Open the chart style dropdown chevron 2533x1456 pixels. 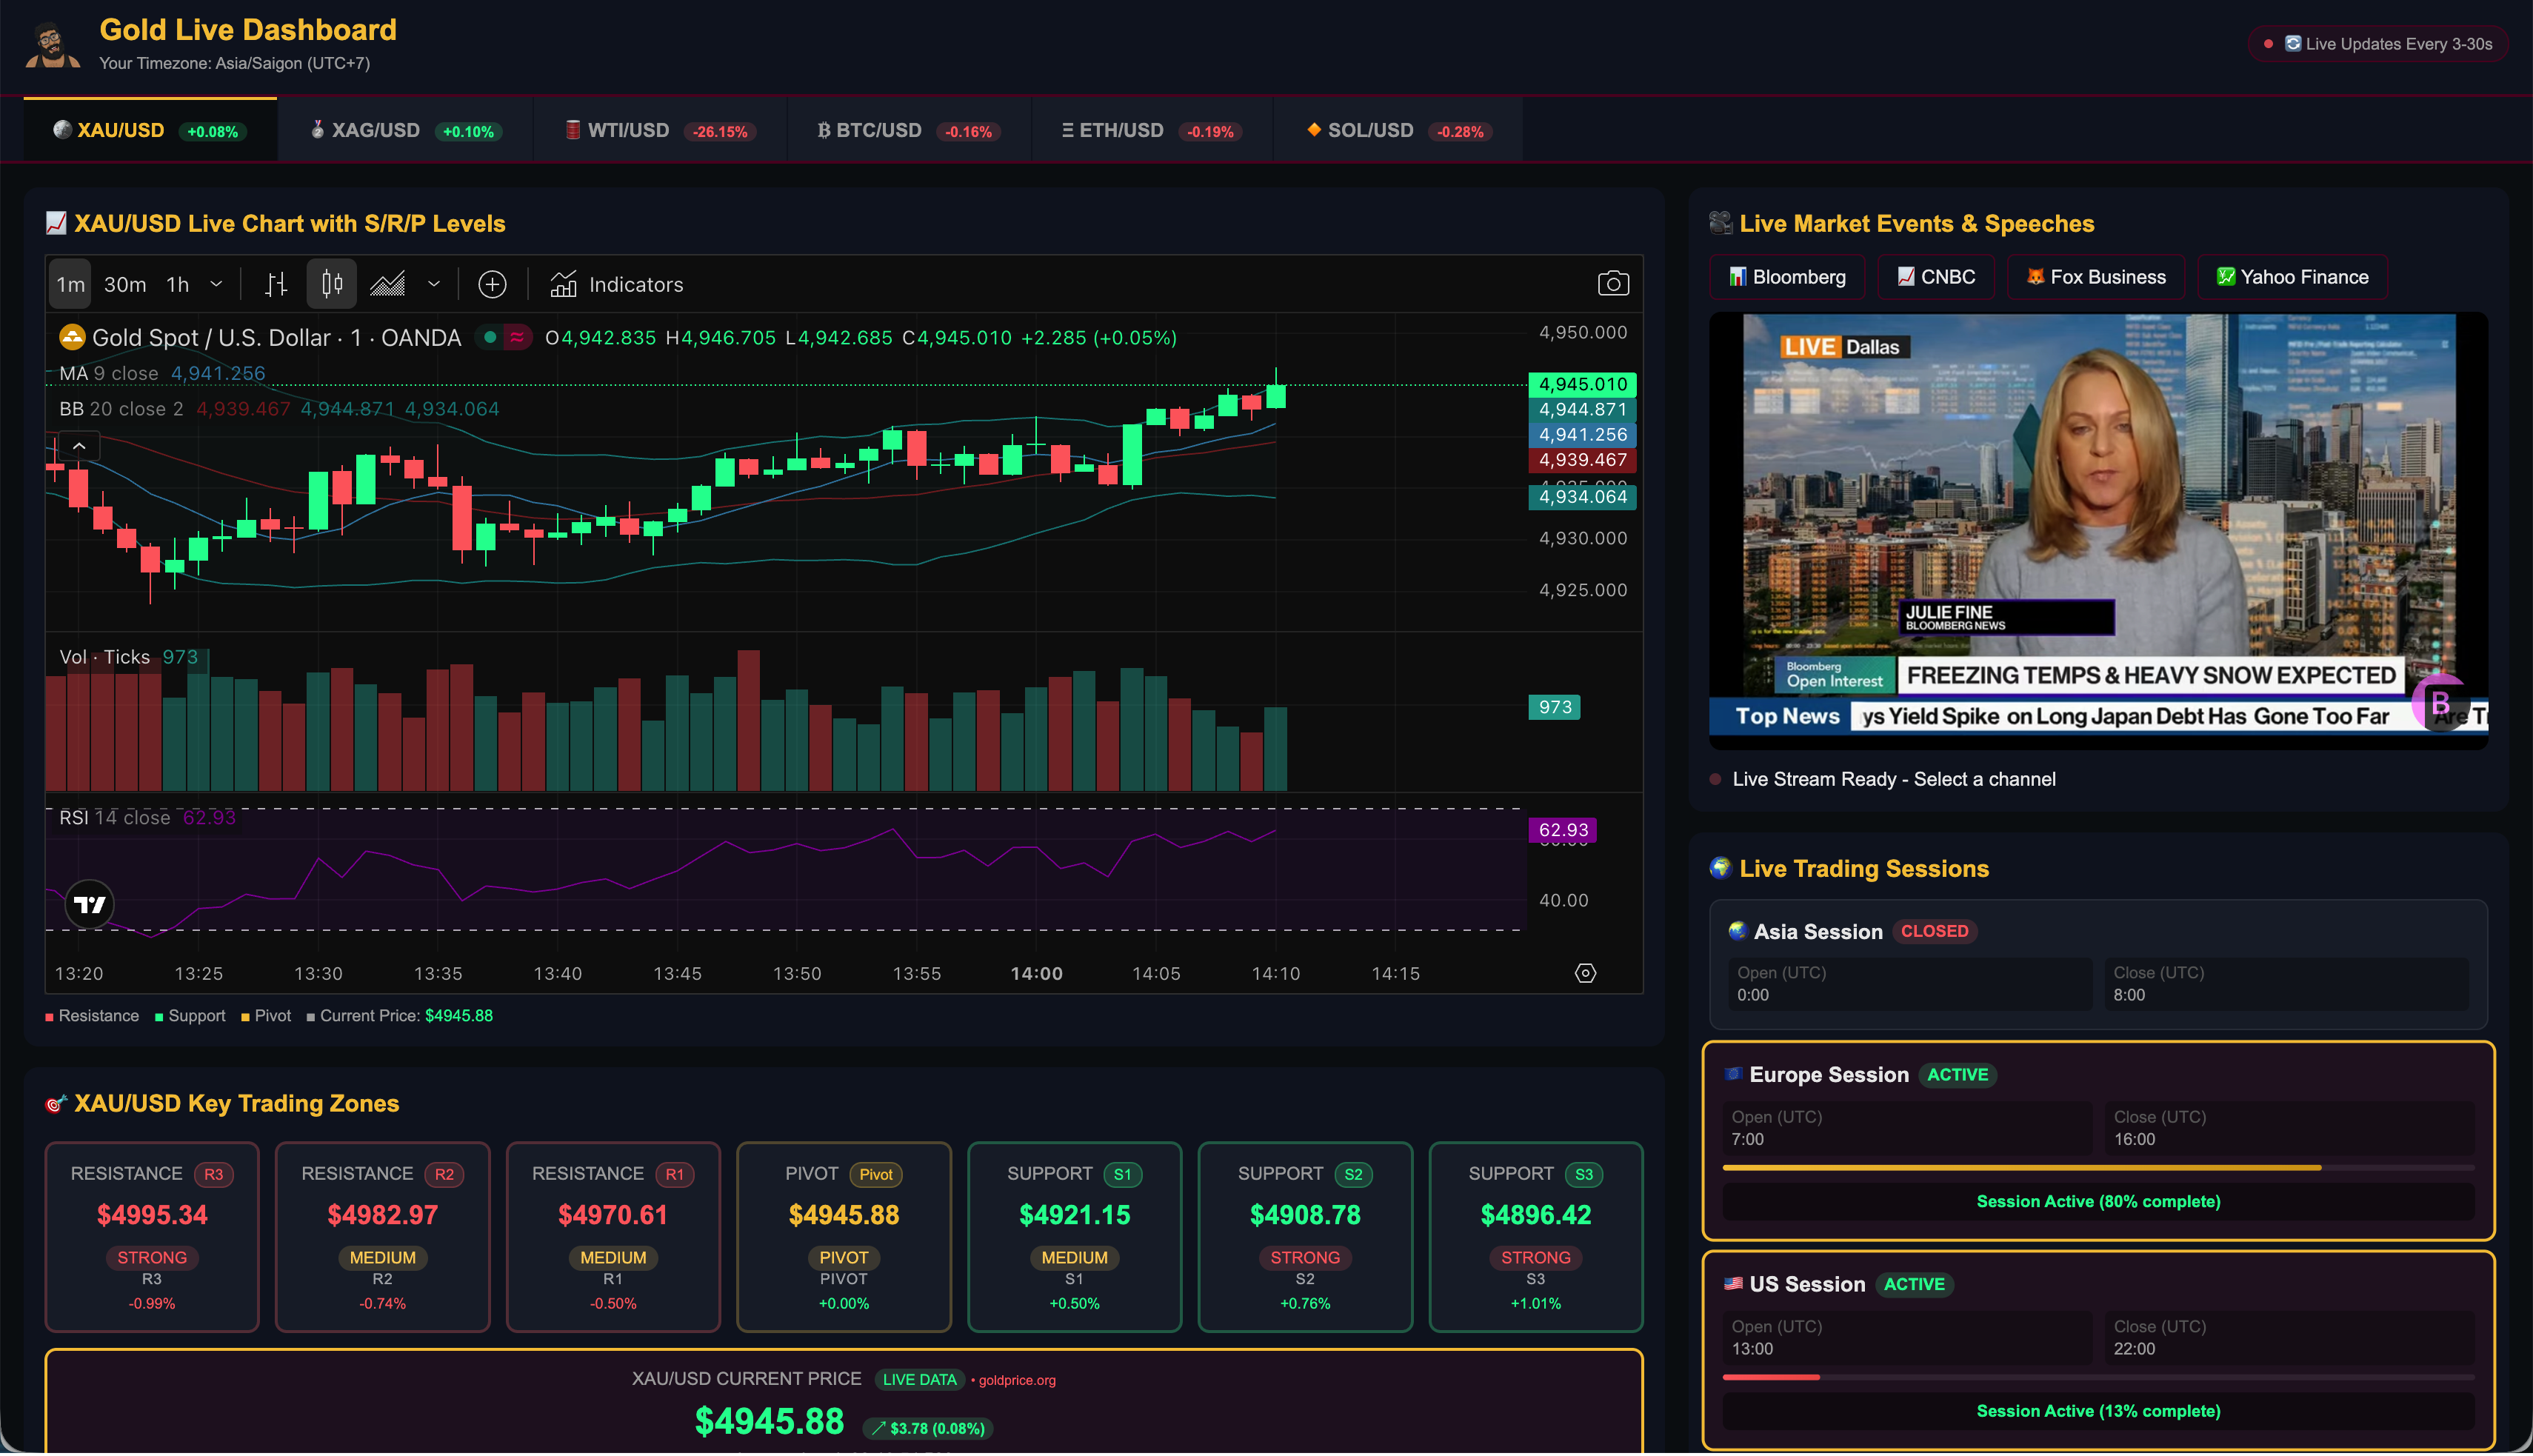point(434,284)
